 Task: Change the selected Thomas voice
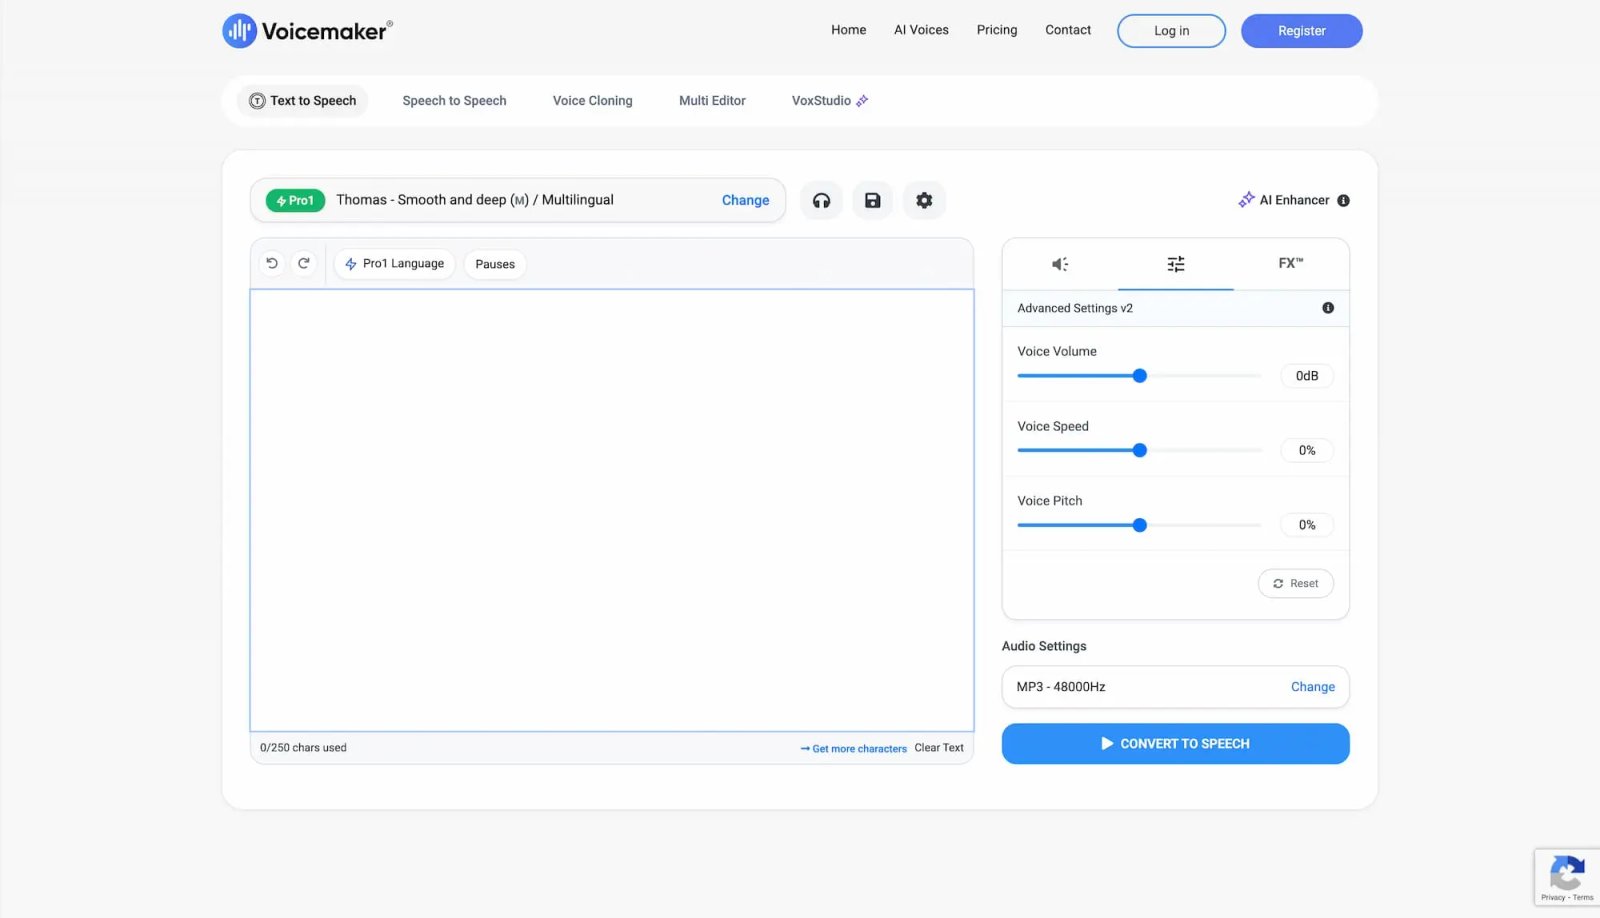(745, 200)
